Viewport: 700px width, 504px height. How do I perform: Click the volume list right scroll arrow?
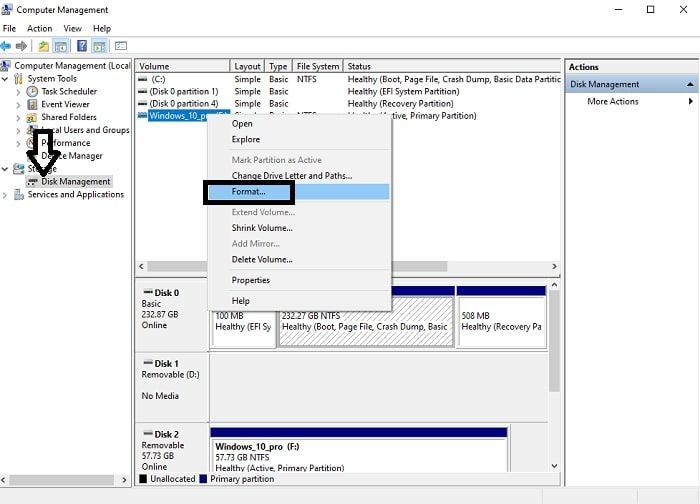[x=554, y=266]
